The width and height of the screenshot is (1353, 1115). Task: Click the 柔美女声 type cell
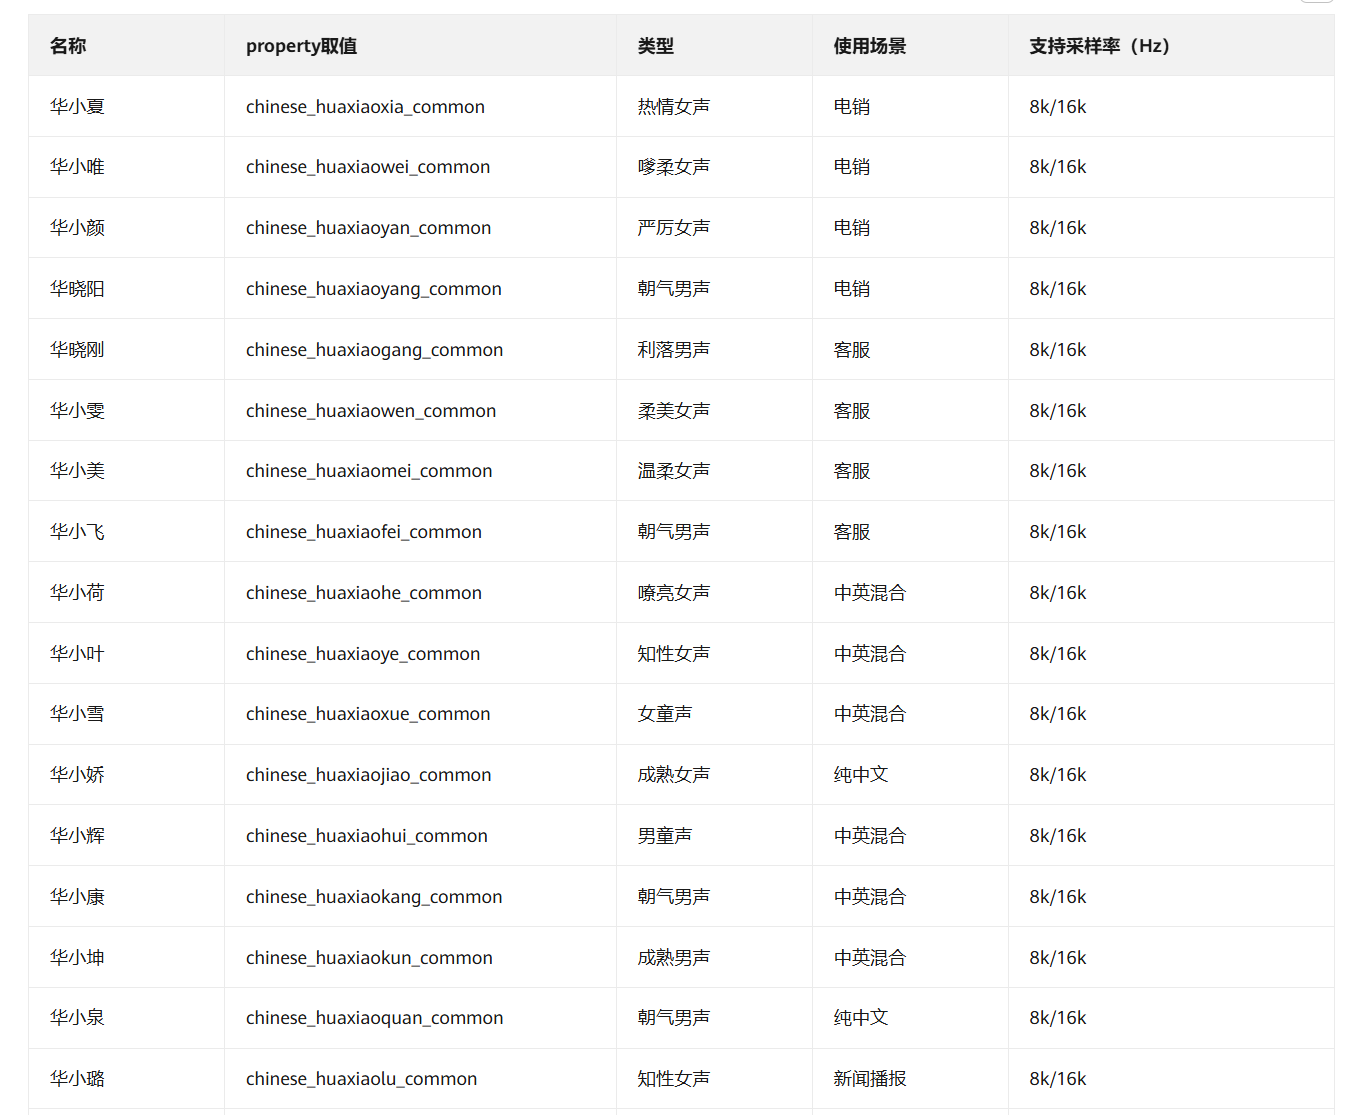click(x=674, y=411)
